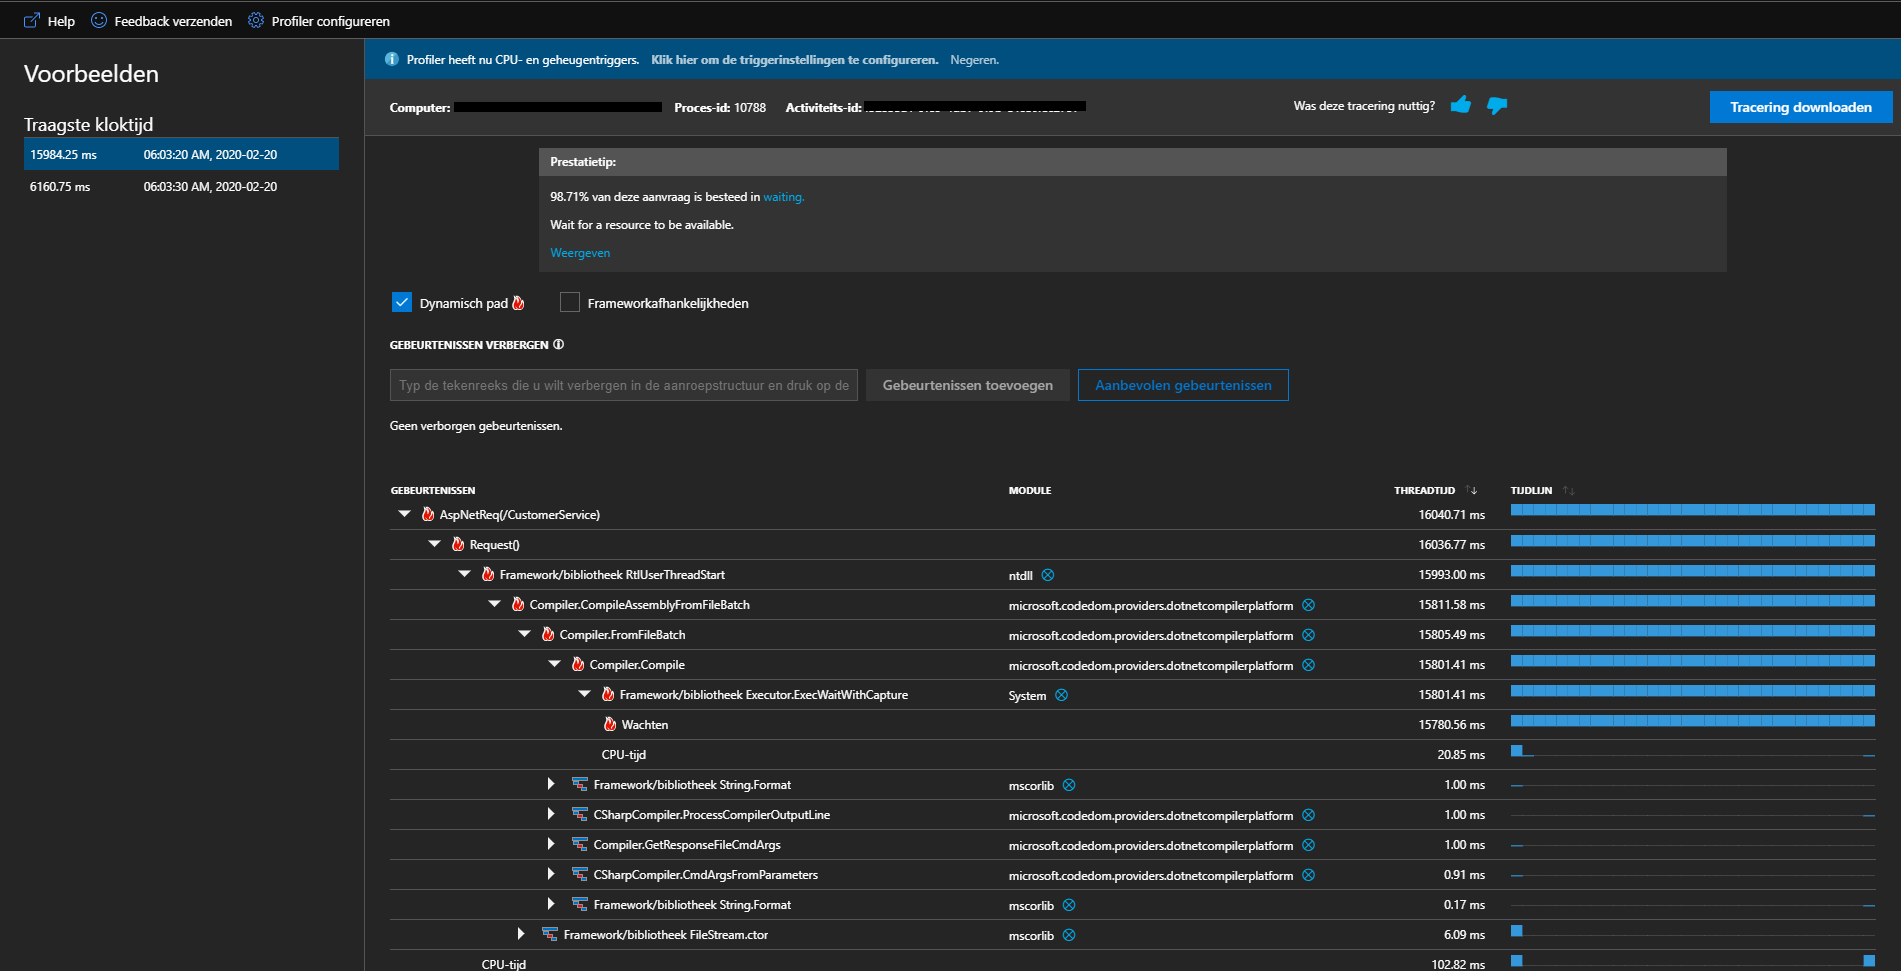Click the Geen verborgen gebeurtenissen text
1901x971 pixels.
(476, 426)
